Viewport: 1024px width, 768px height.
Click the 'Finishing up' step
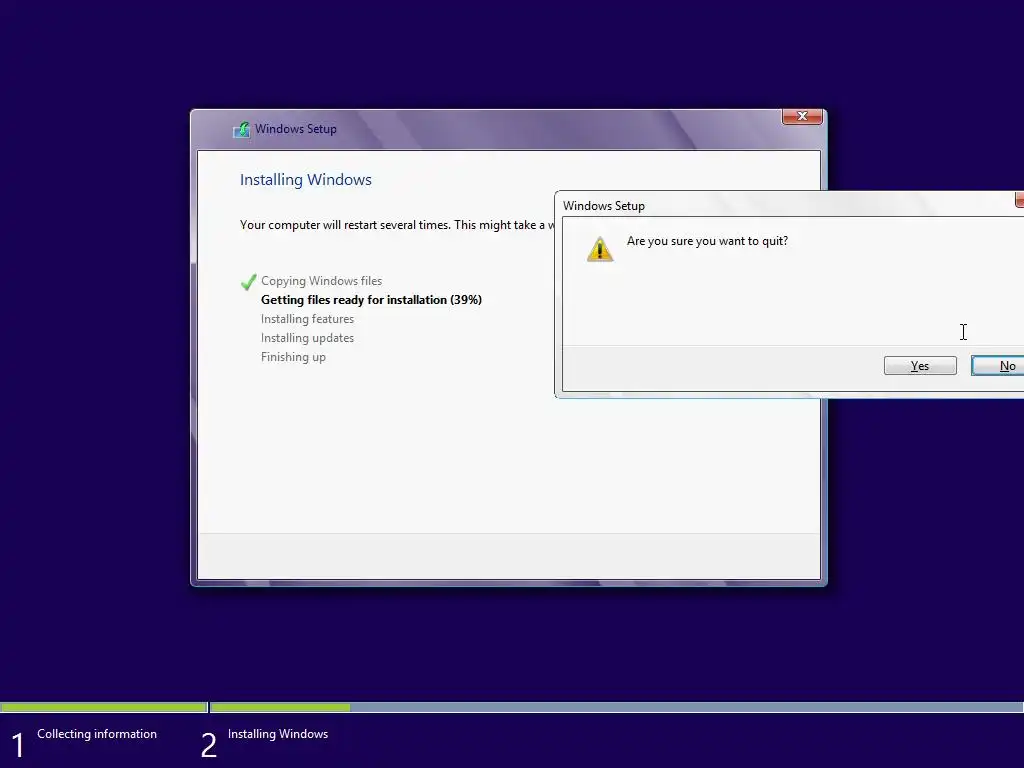tap(293, 357)
